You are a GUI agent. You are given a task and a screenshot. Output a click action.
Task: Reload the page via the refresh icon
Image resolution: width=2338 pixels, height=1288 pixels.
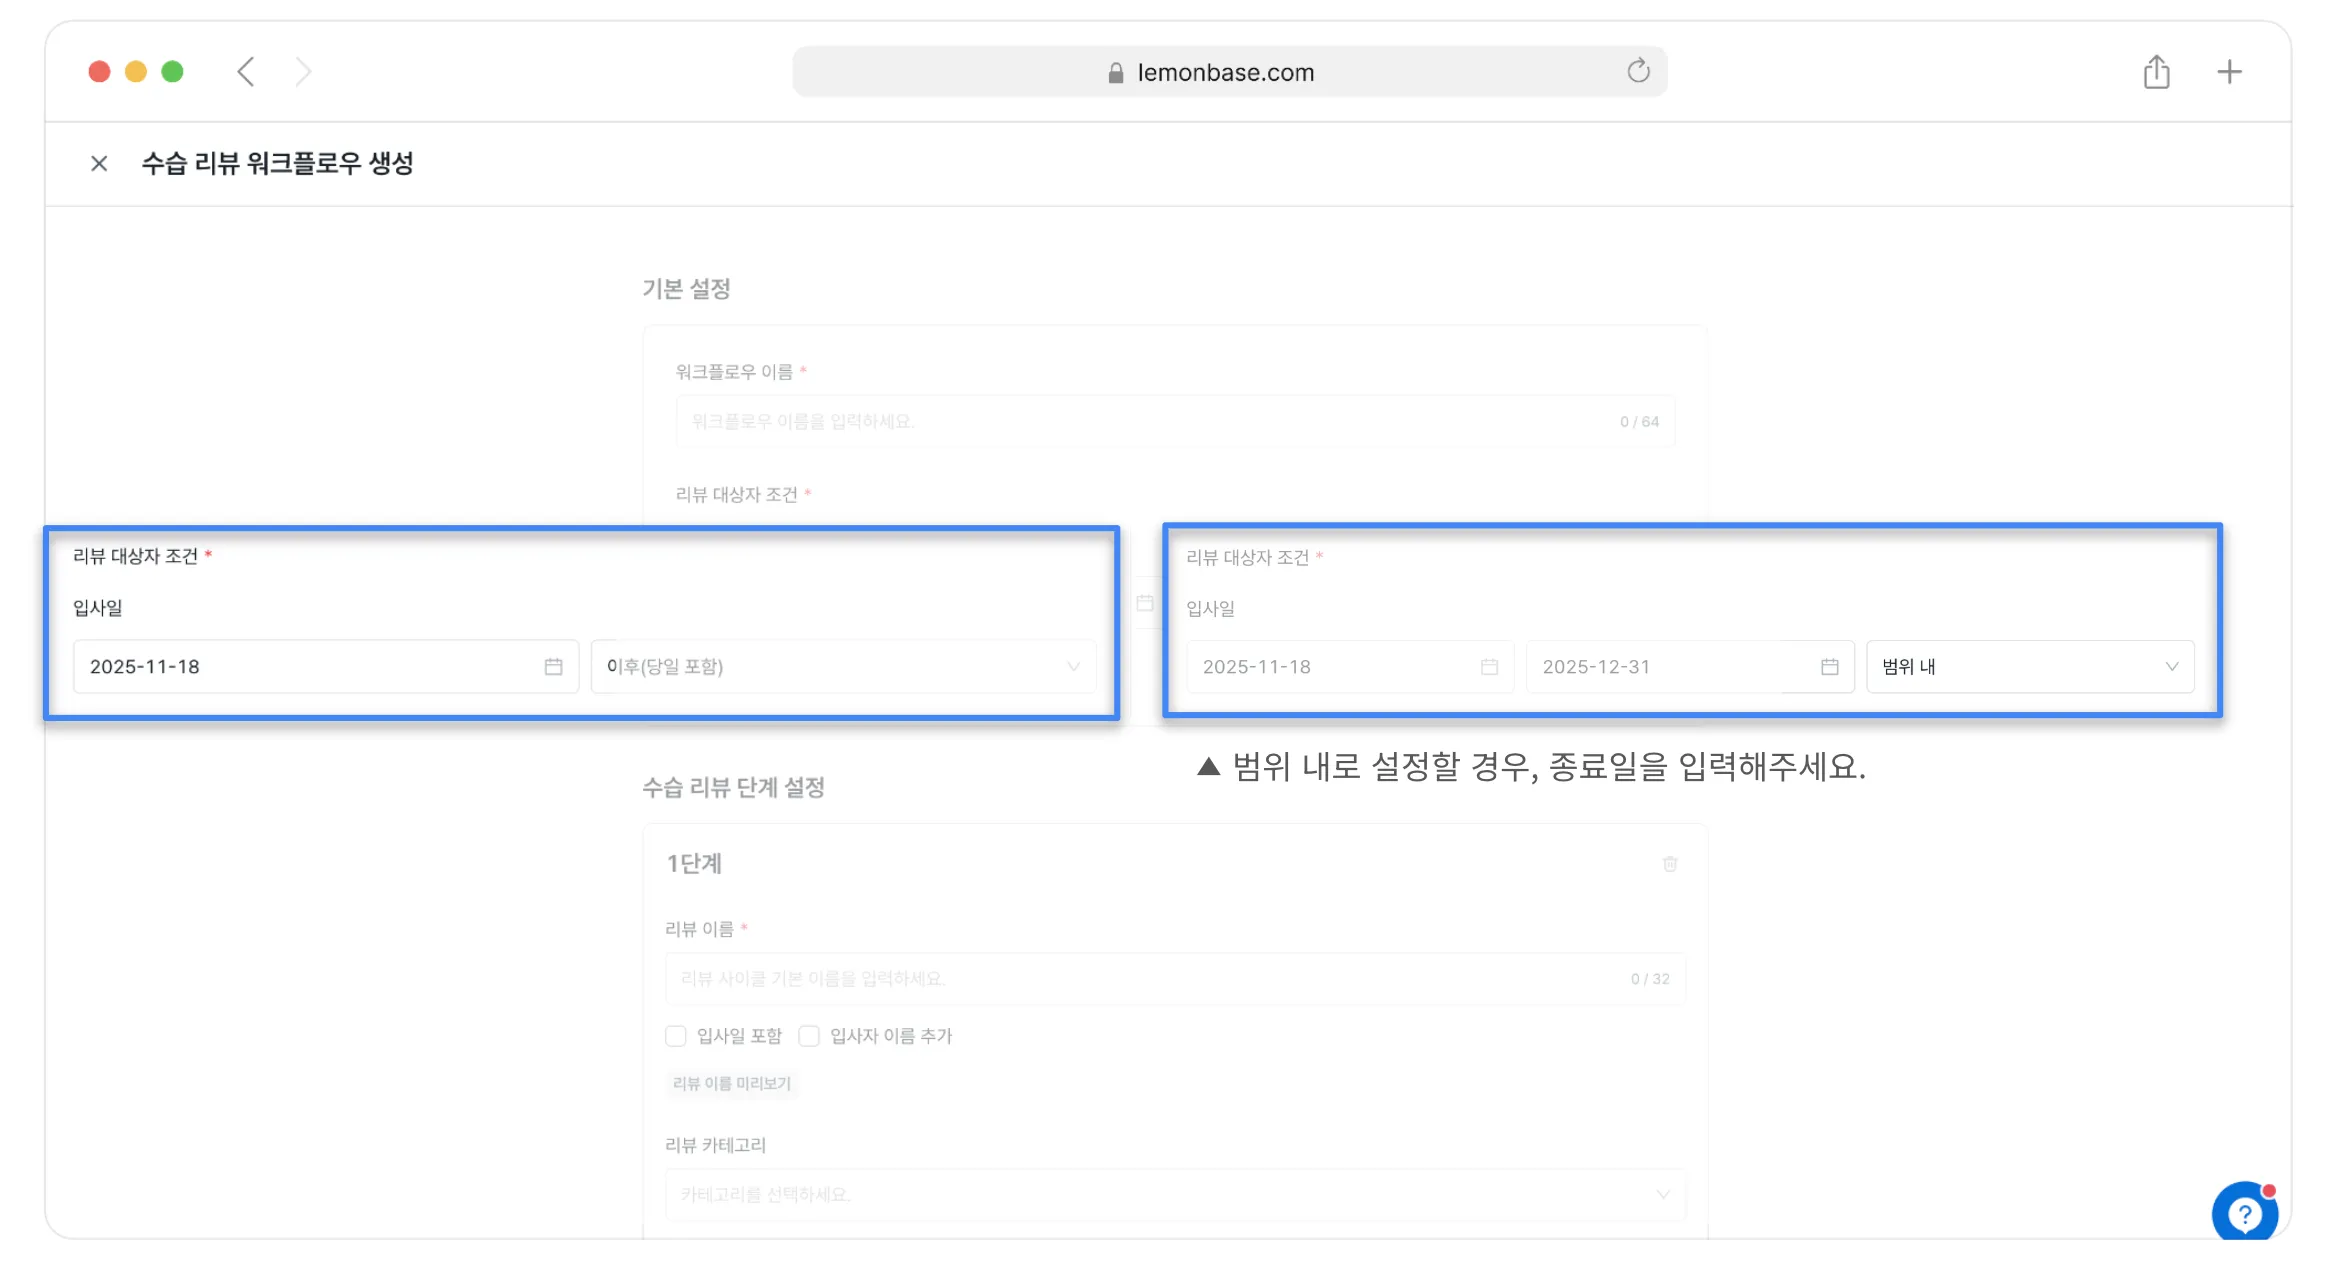[x=1638, y=71]
